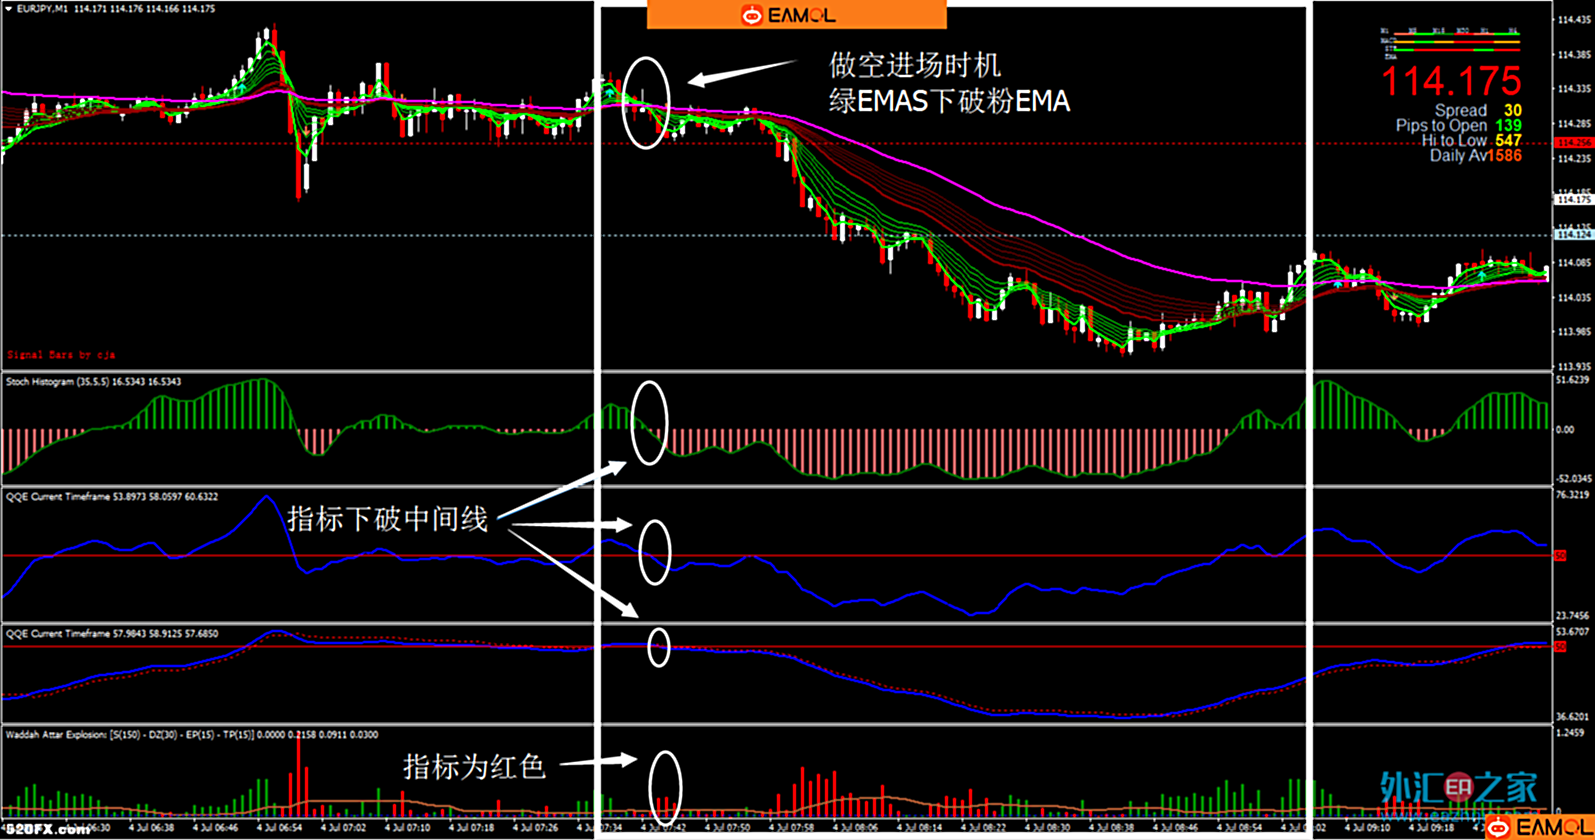Image resolution: width=1595 pixels, height=840 pixels.
Task: Click the Spread value 30
Action: click(1512, 111)
